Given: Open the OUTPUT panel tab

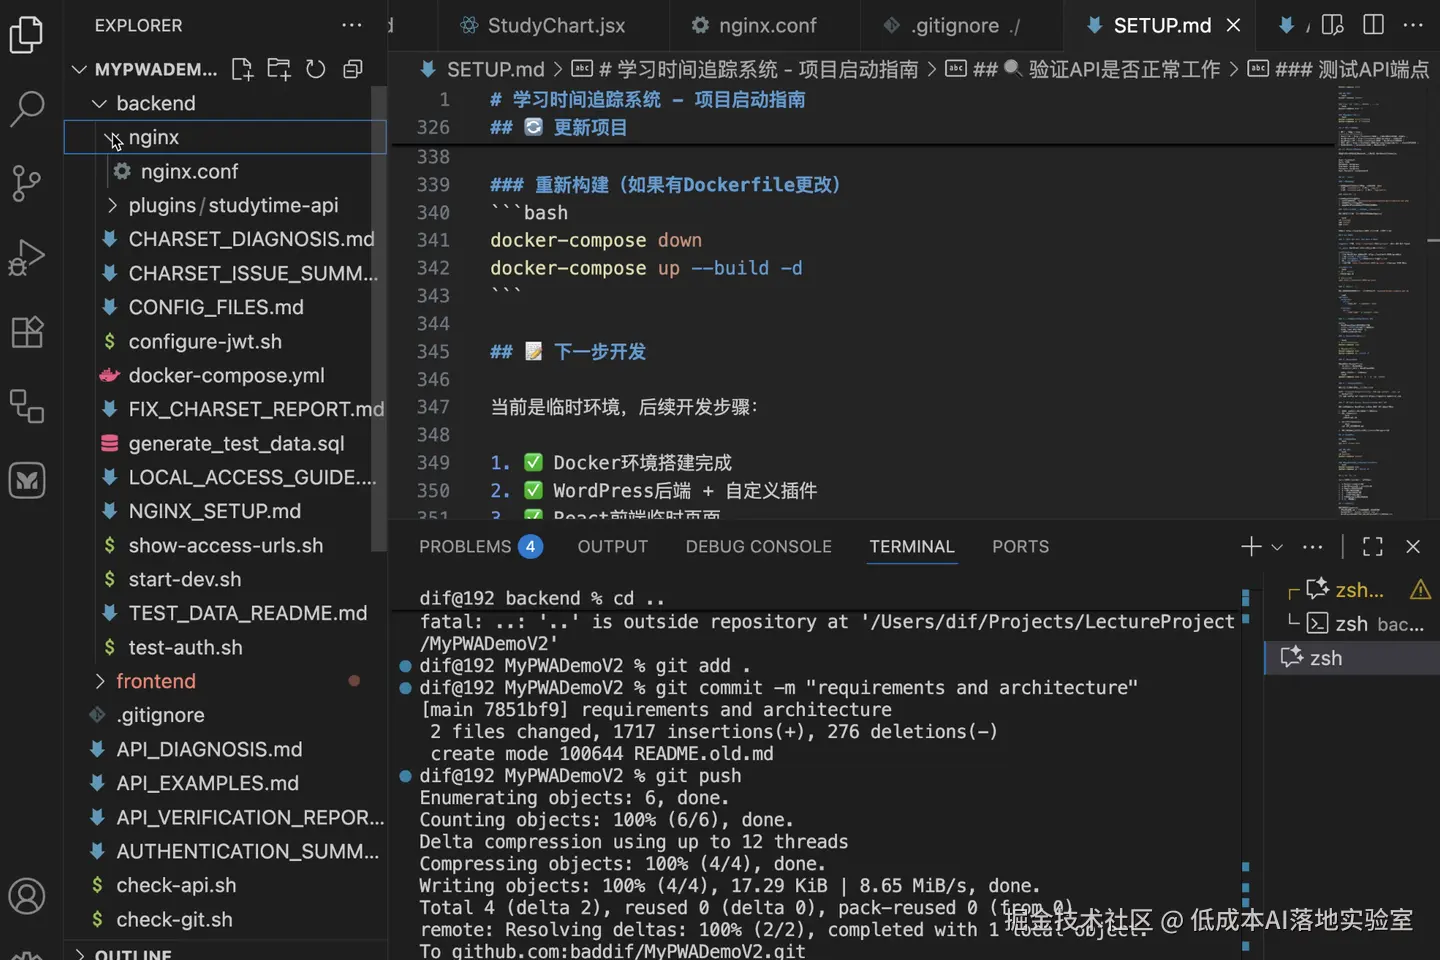Looking at the screenshot, I should (x=612, y=546).
